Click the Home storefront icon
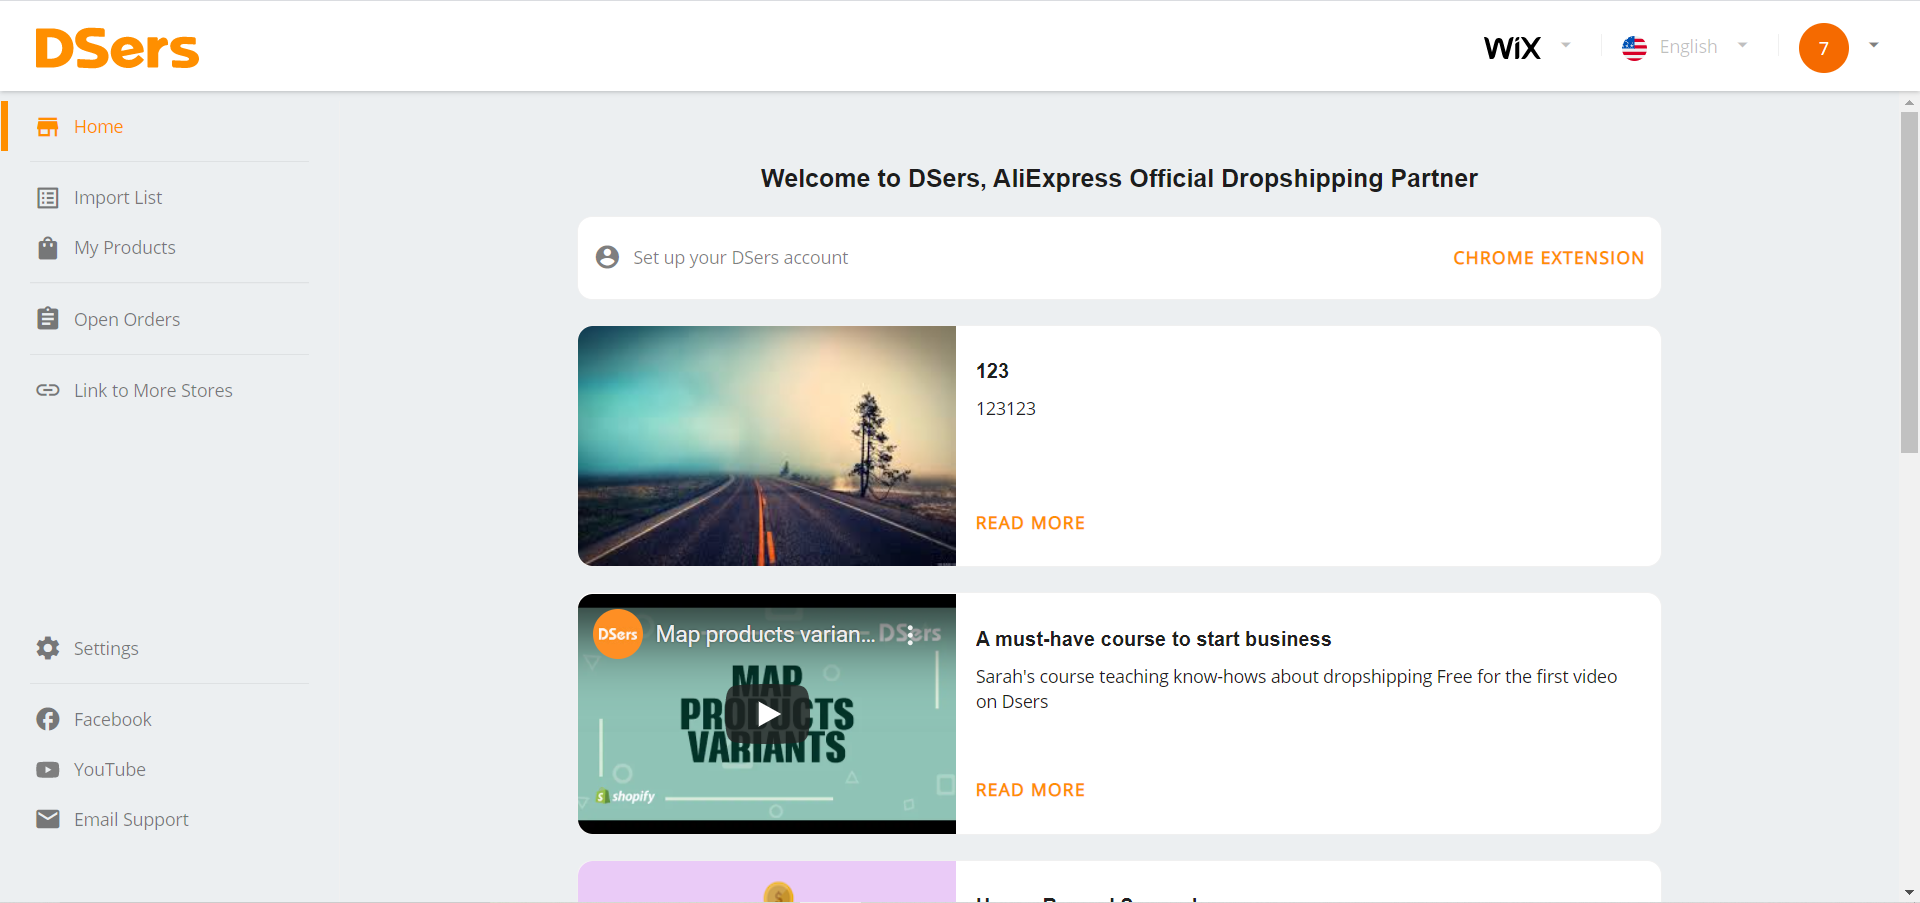Screen dimensions: 1920x903 47,127
